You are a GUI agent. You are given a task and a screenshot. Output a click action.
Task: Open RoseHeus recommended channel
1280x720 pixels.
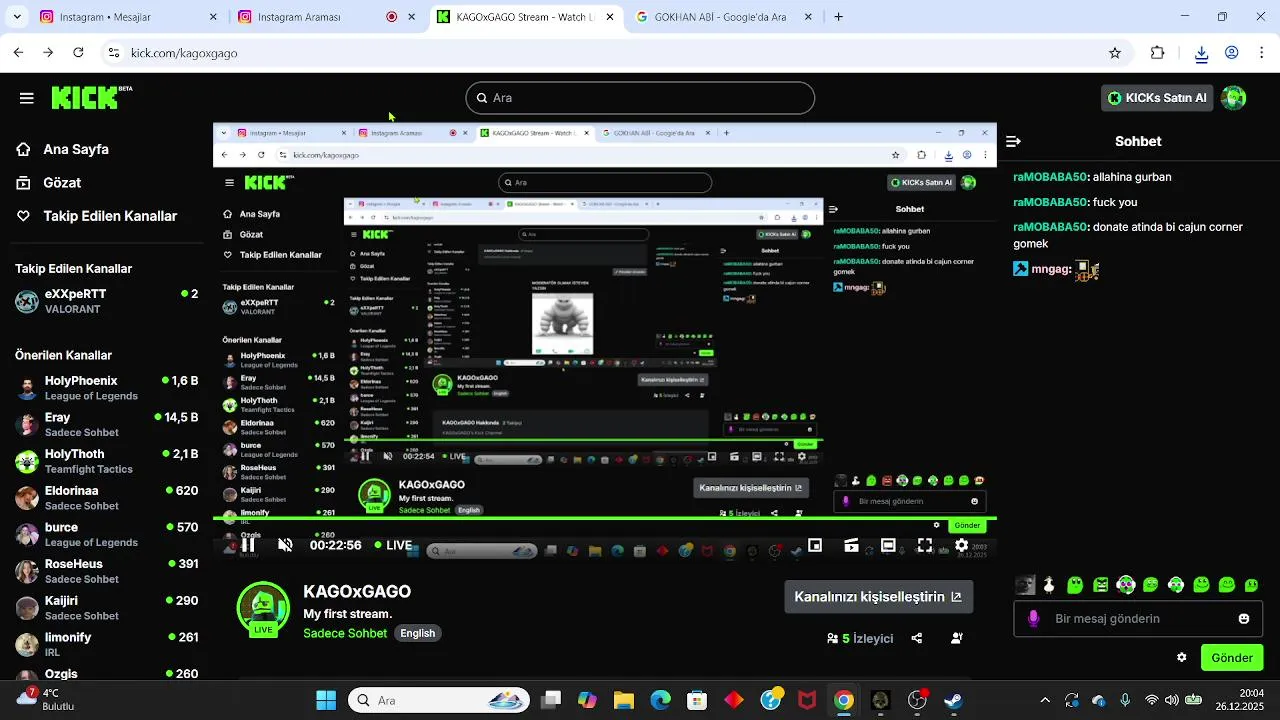(106, 571)
